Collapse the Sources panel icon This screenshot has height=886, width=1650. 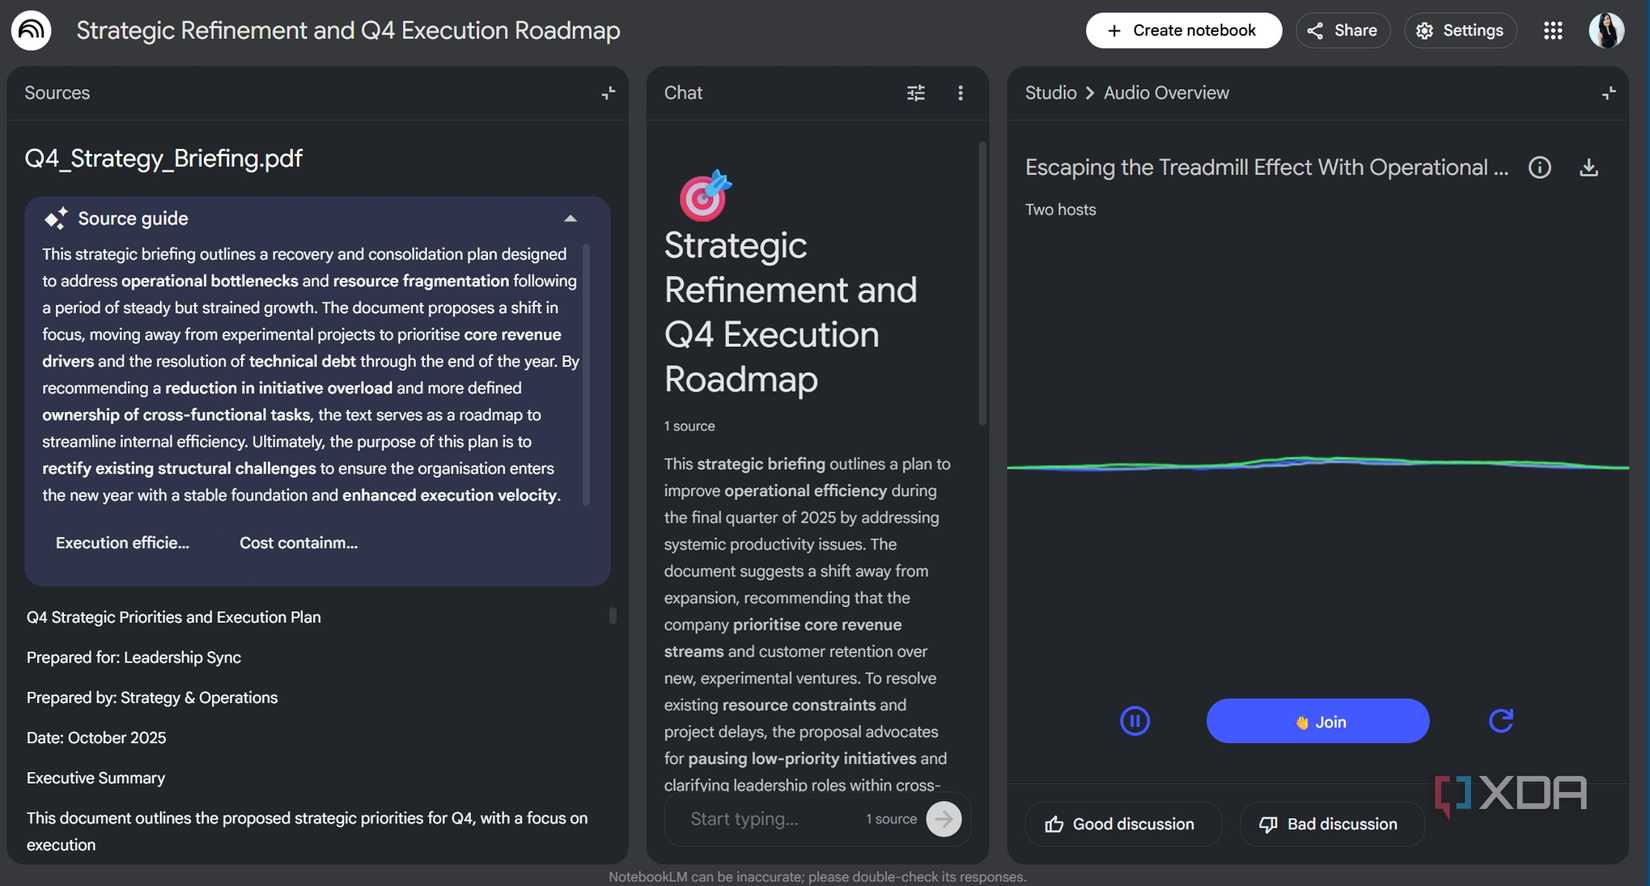pyautogui.click(x=608, y=93)
